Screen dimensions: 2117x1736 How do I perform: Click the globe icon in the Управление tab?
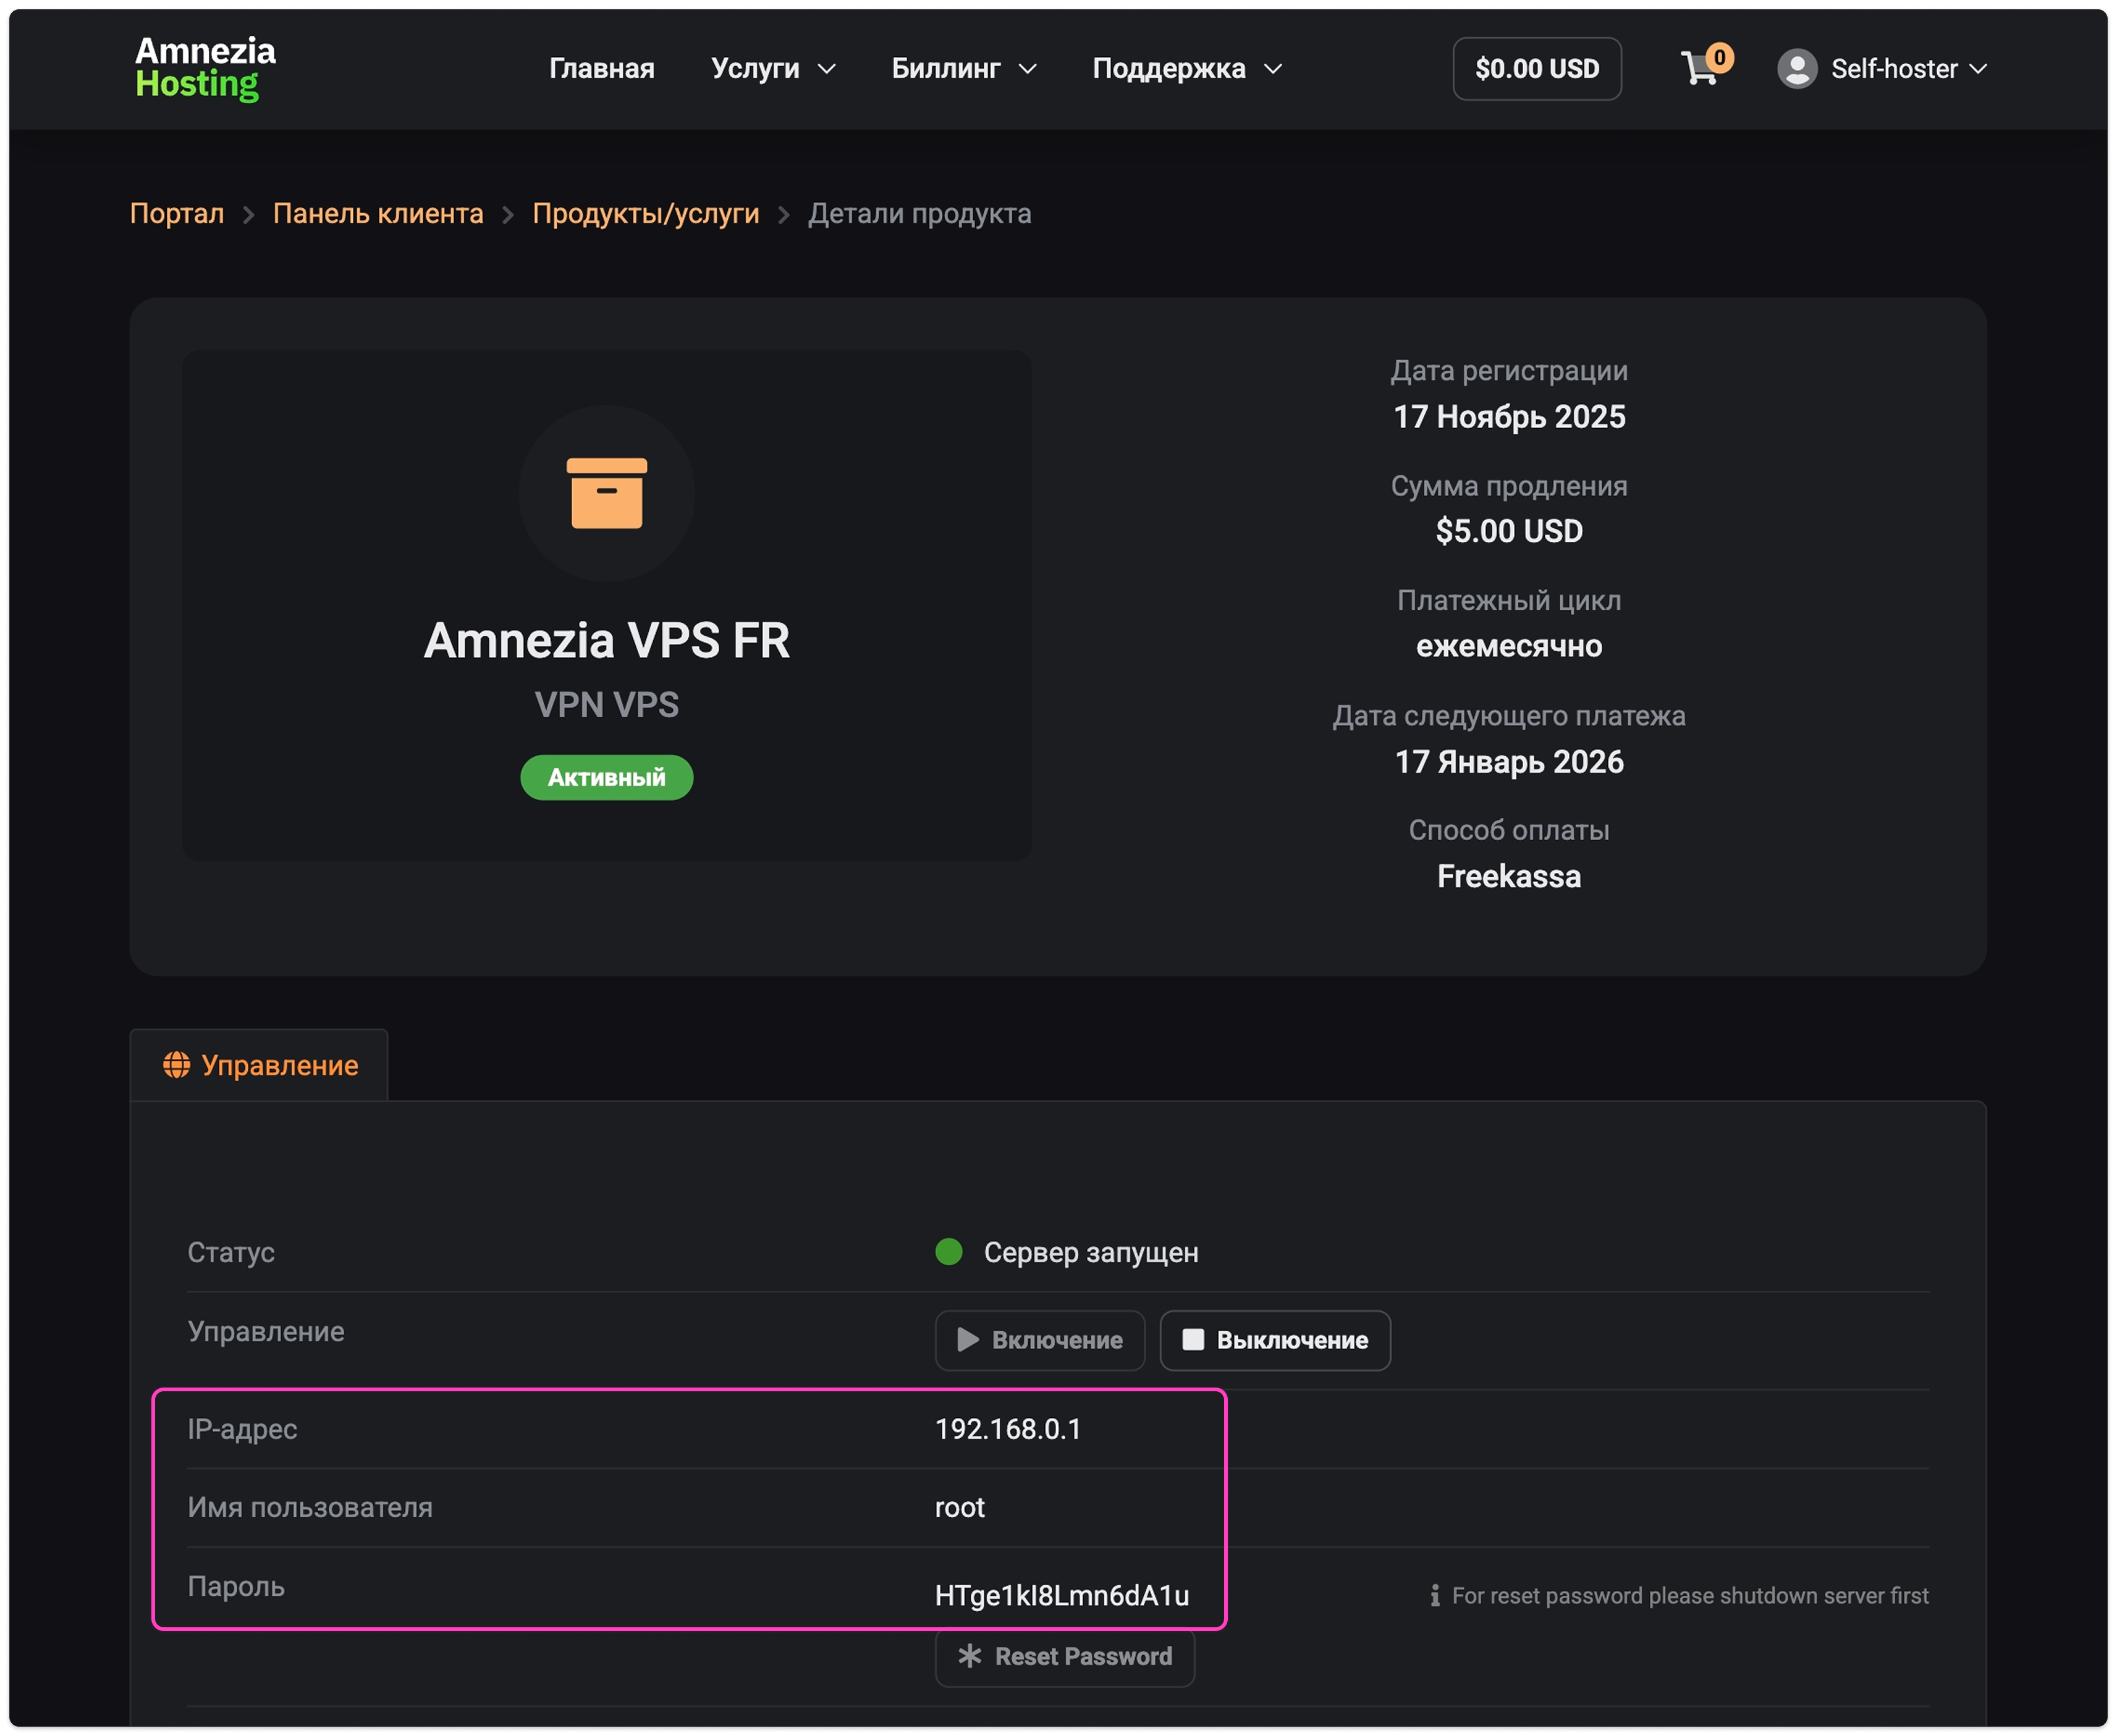pyautogui.click(x=177, y=1065)
